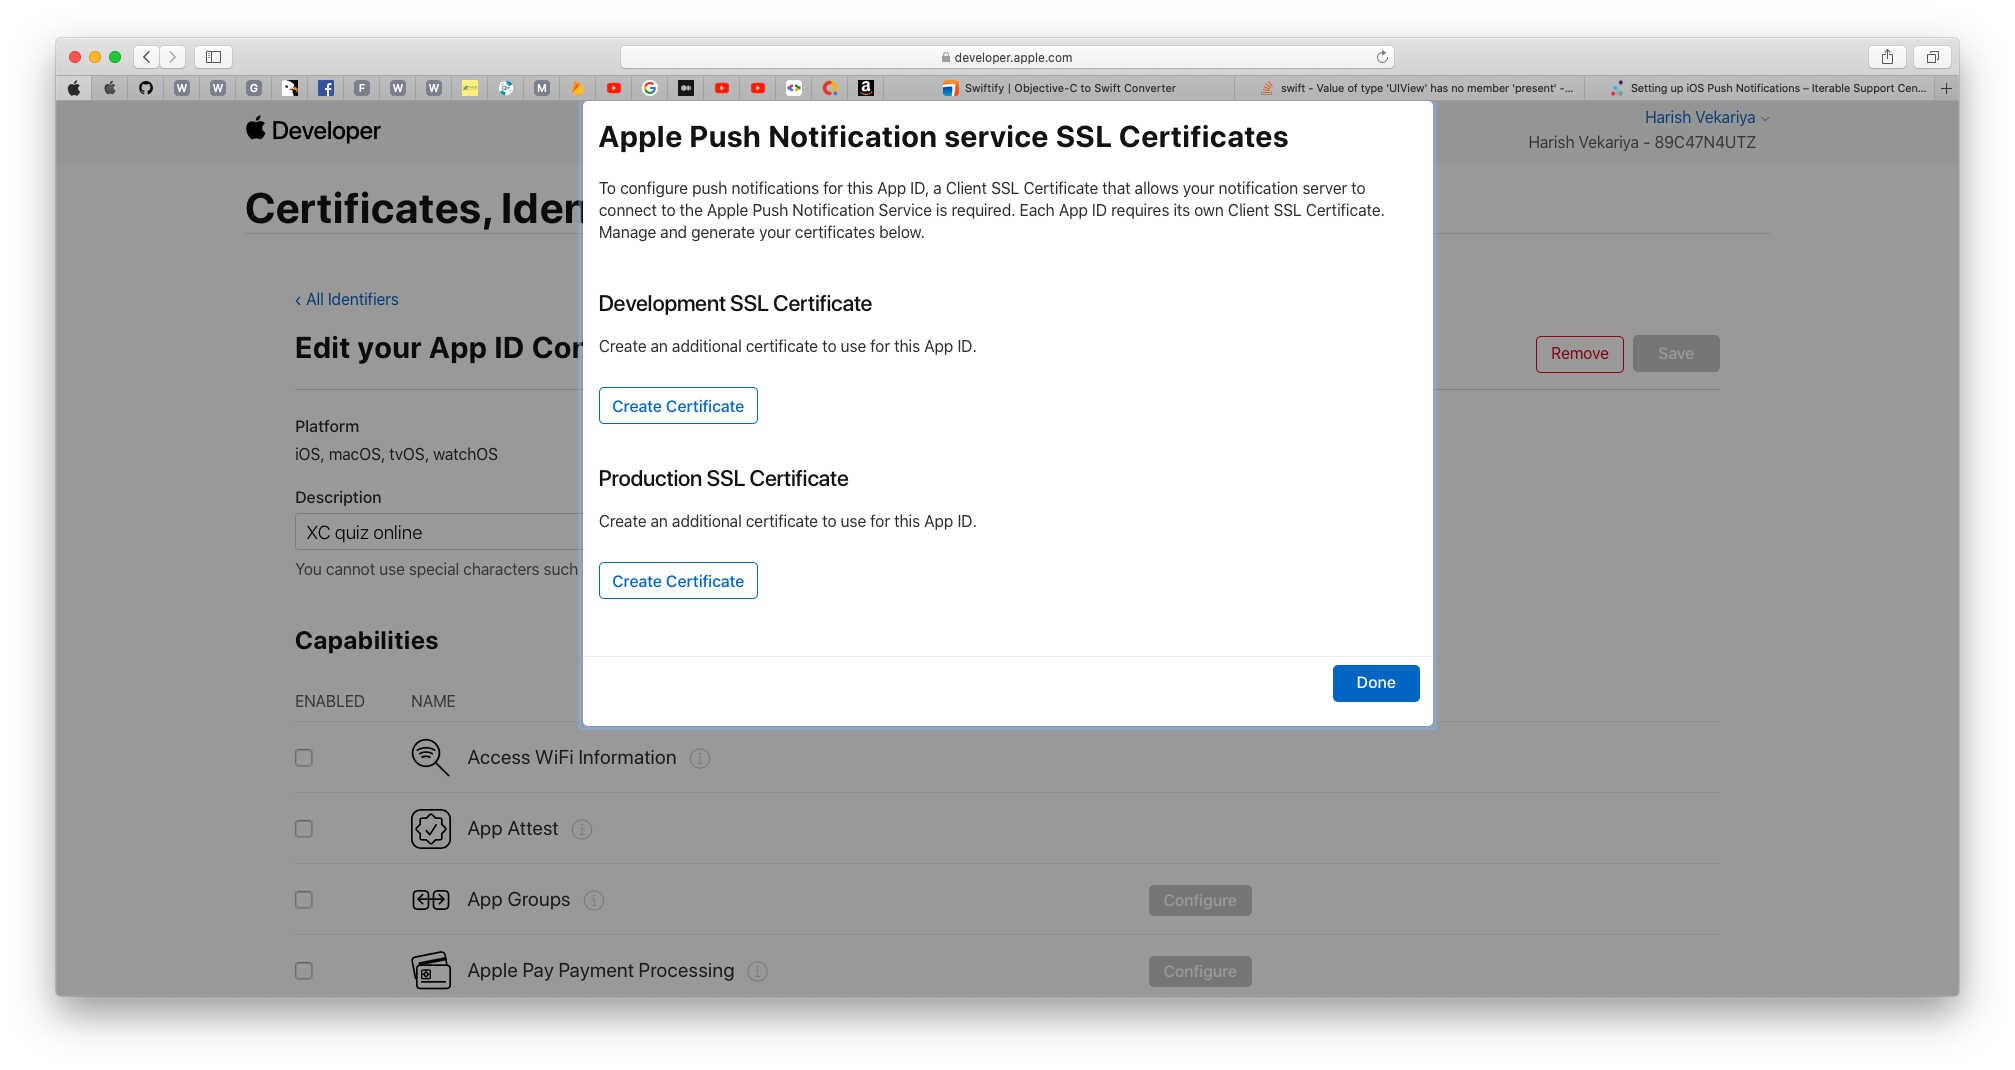2015x1070 pixels.
Task: Click the Safari sidebar toggle icon
Action: click(x=213, y=57)
